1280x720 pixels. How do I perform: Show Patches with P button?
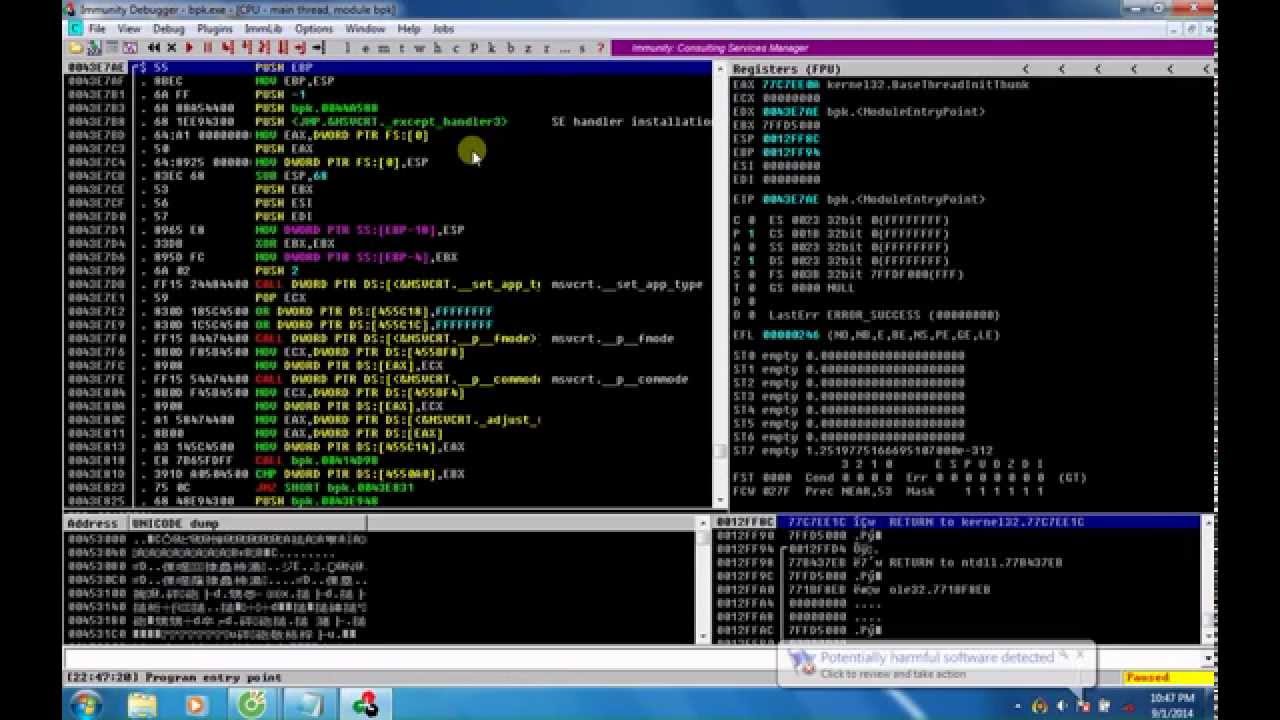click(473, 48)
